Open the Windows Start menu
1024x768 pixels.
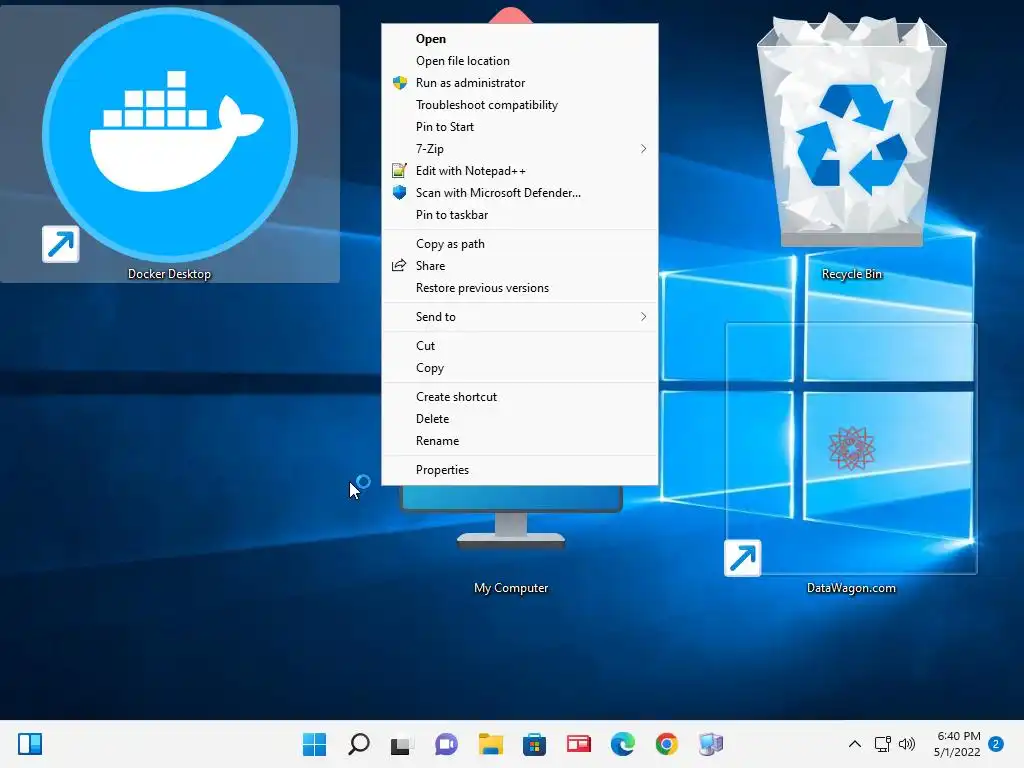coord(314,744)
